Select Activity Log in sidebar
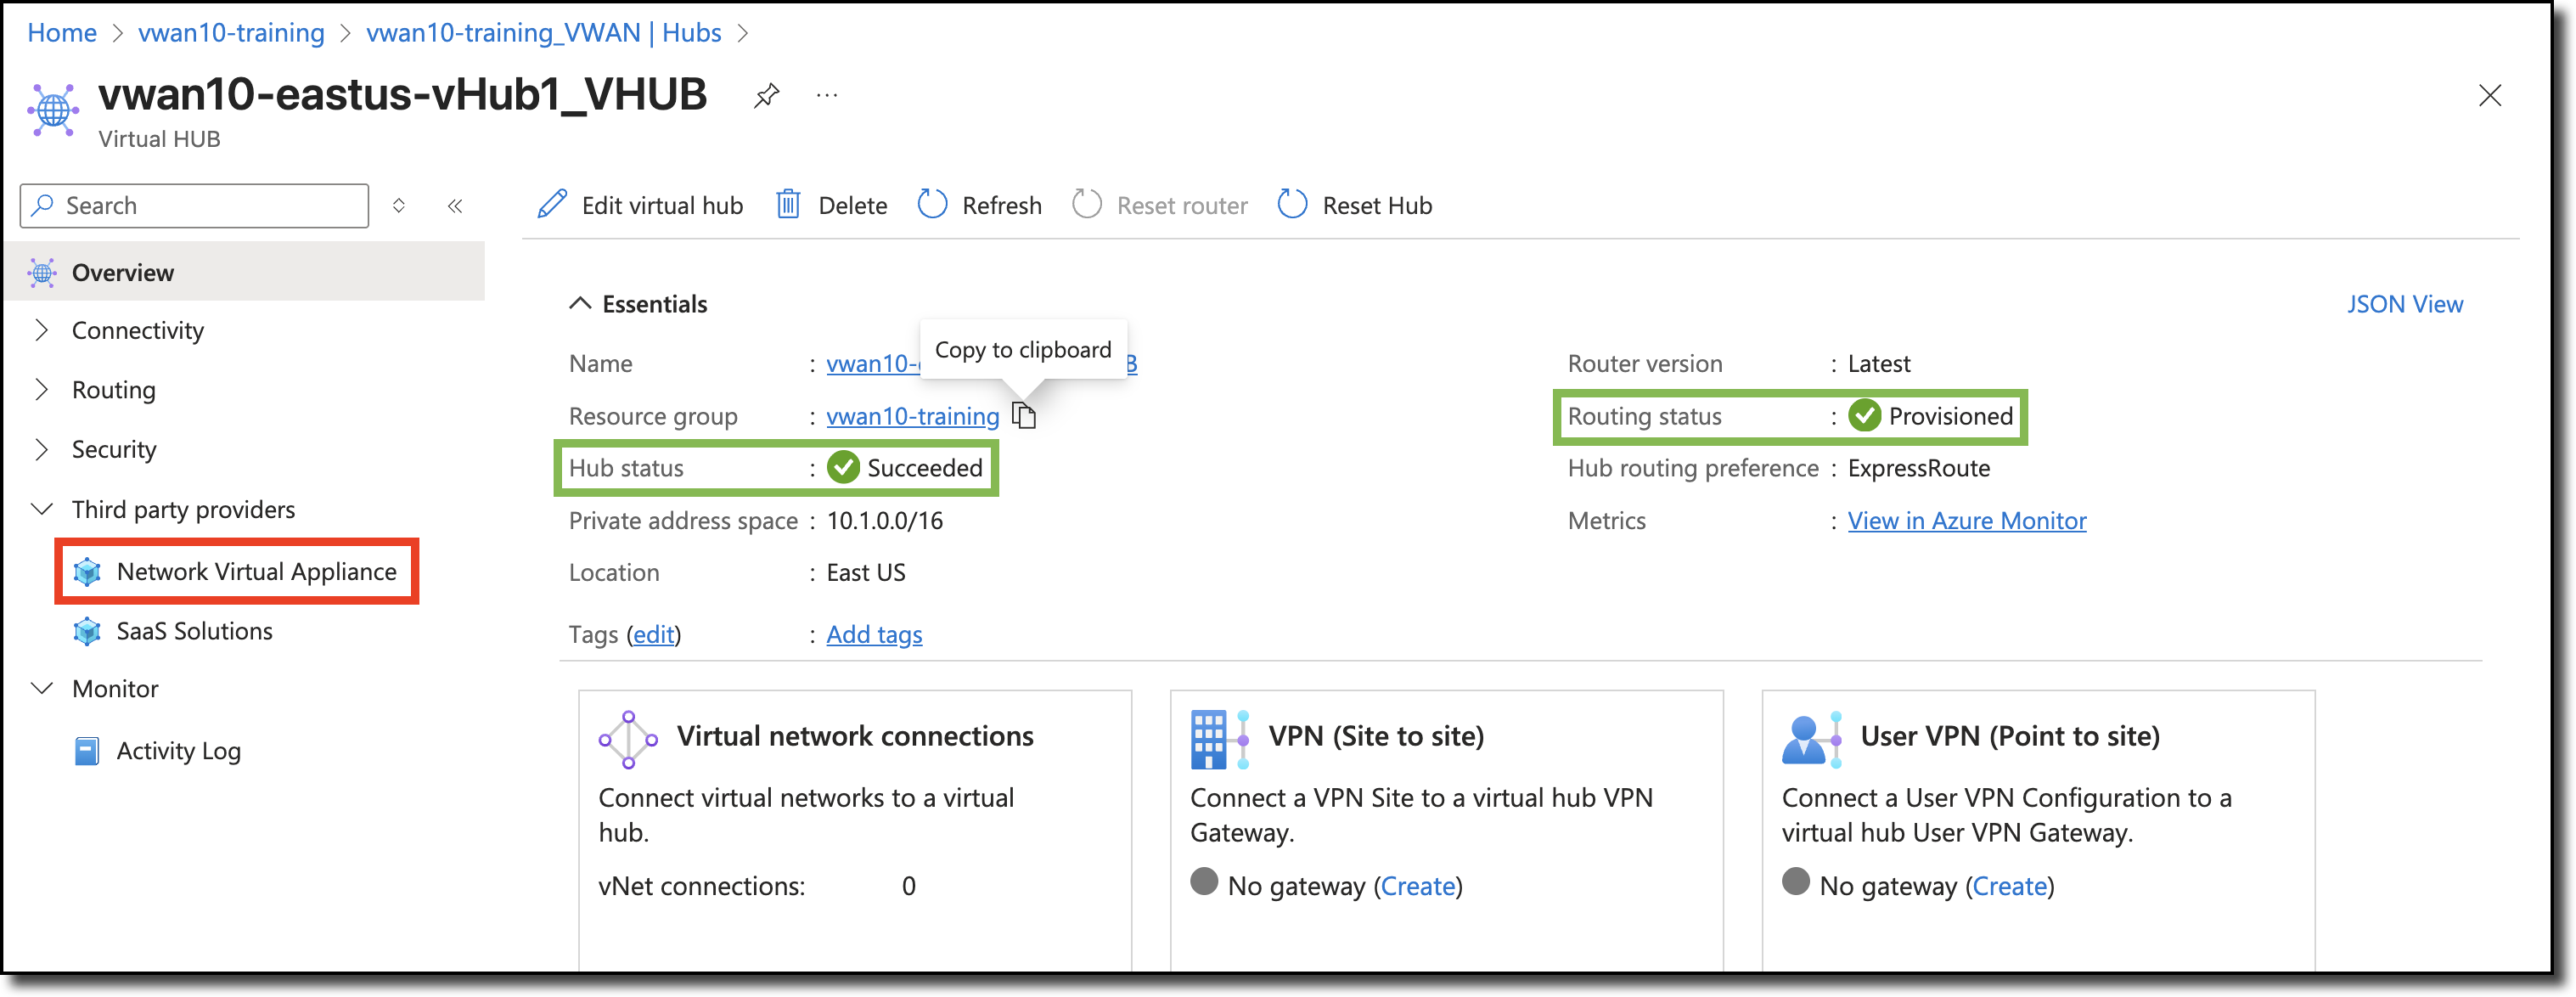 coord(178,751)
